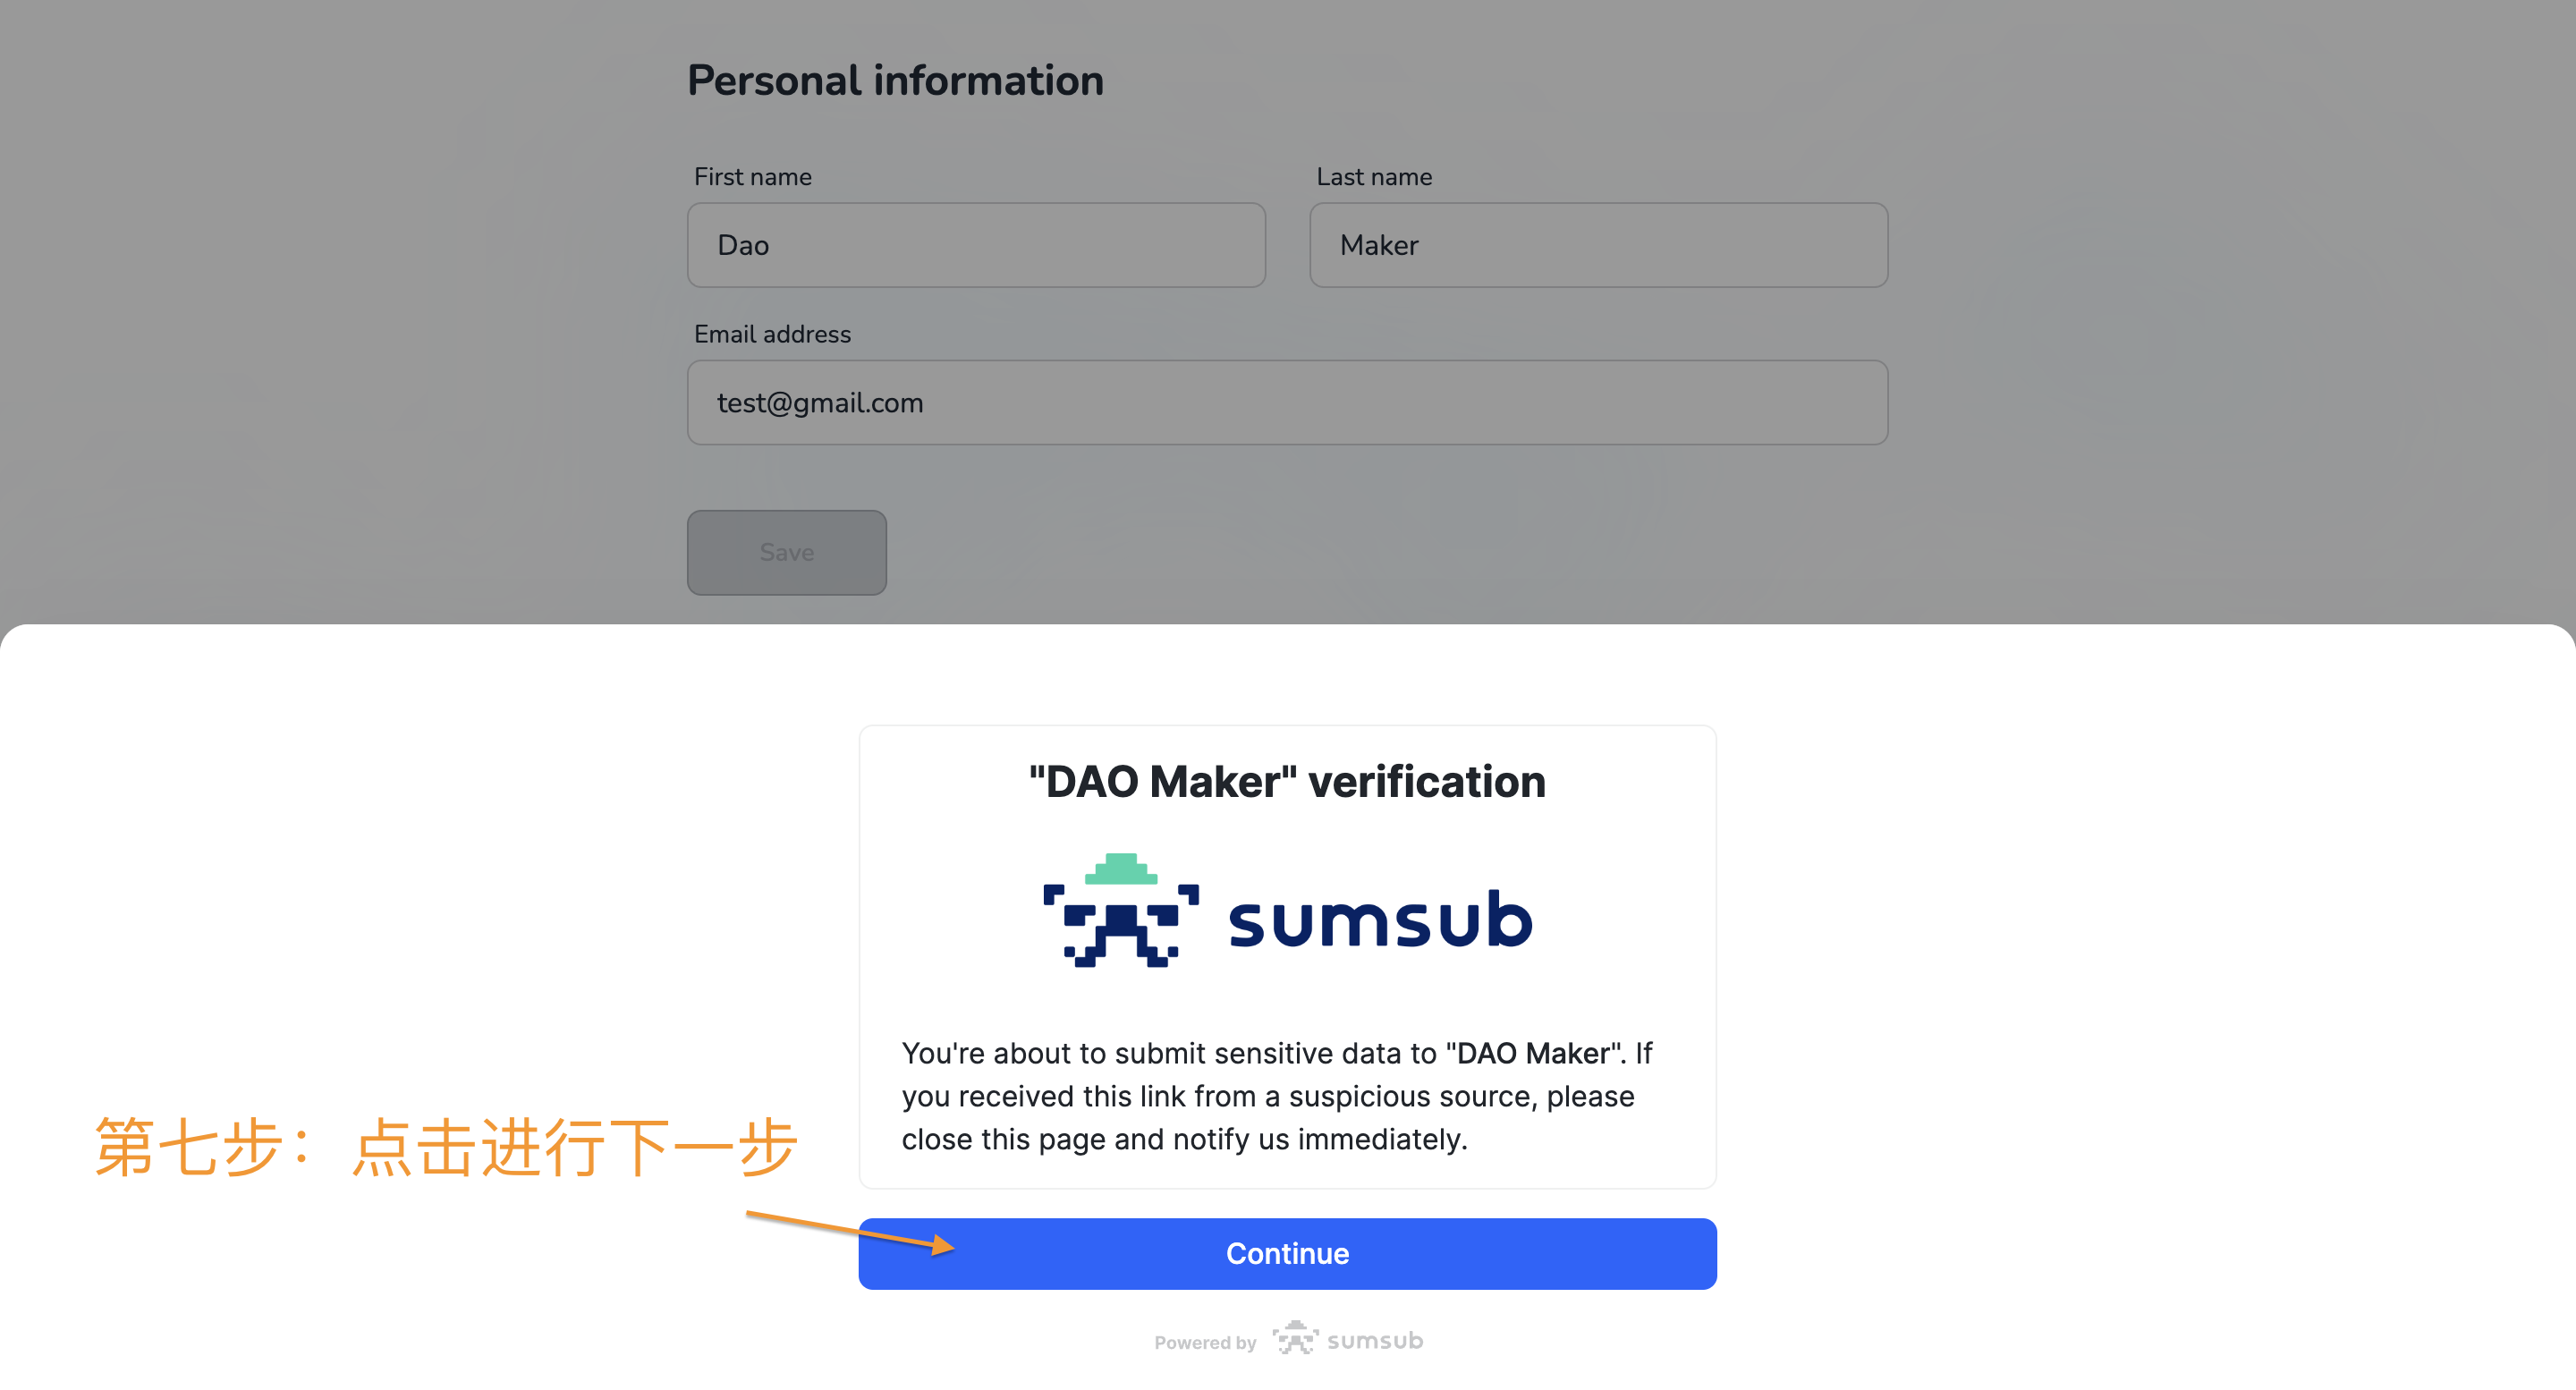The width and height of the screenshot is (2576, 1390).
Task: Click the small gray Sumsub mascot in the footer
Action: point(1295,1339)
